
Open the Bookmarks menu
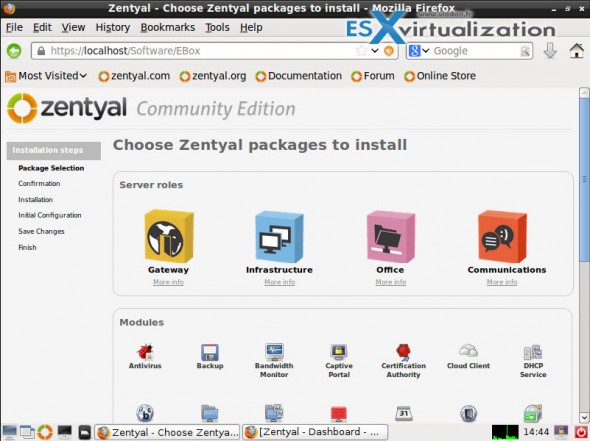click(168, 27)
